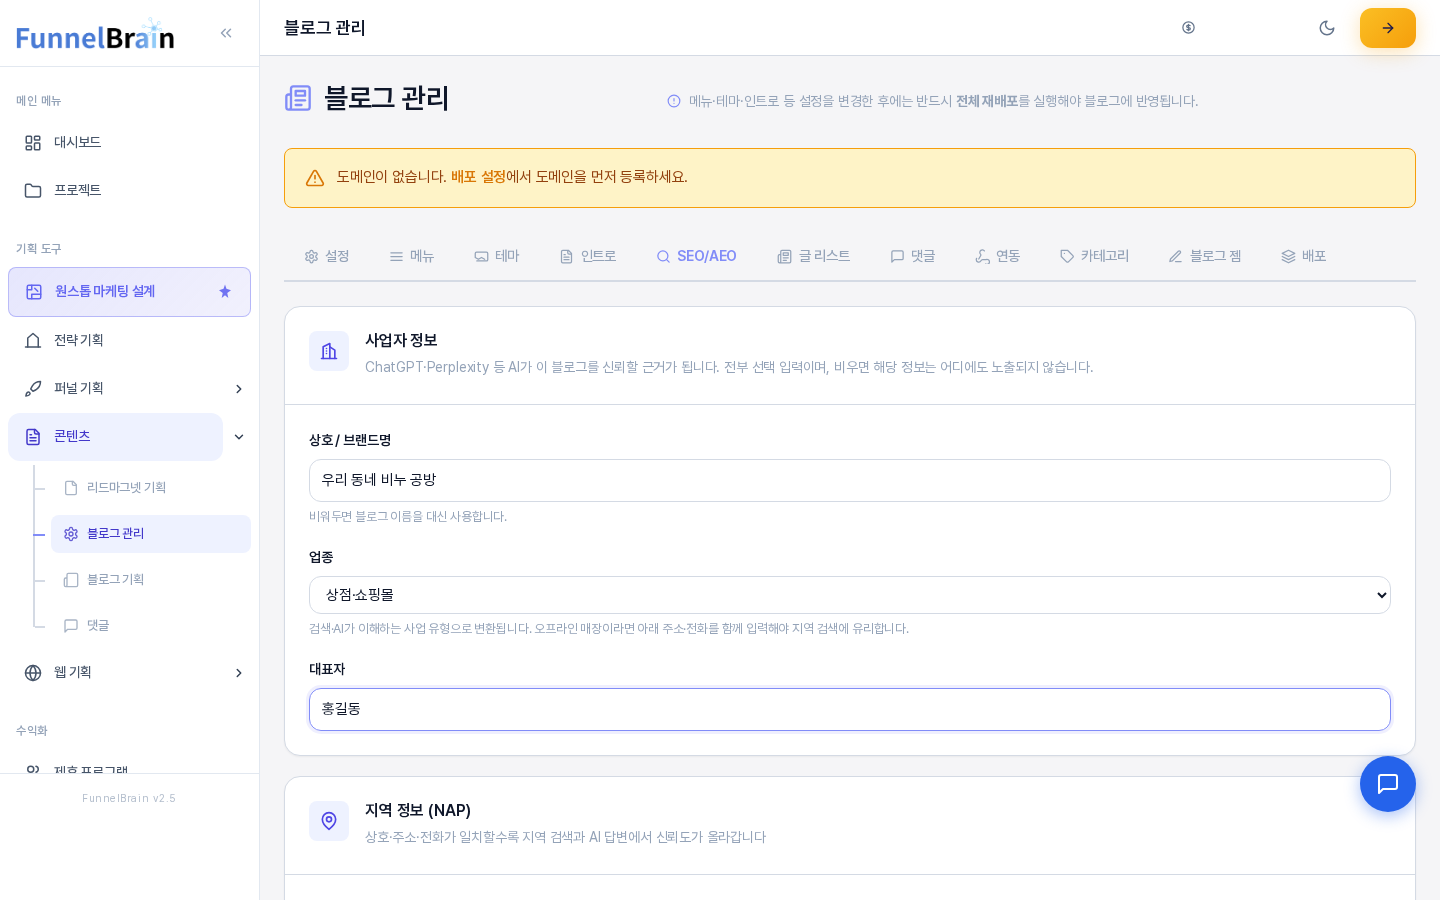Expand the 웹 기획 submenu chevron
The image size is (1440, 900).
tap(239, 673)
